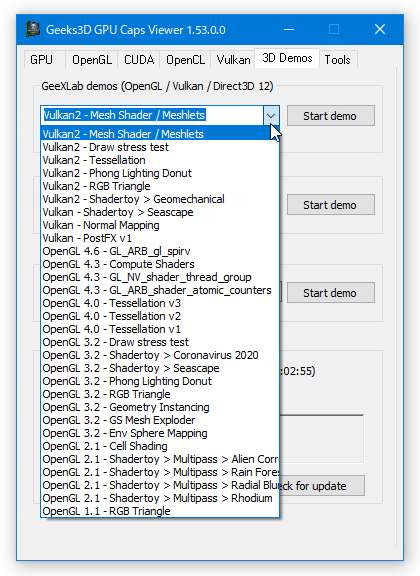Open the OpenGL tab
Viewport: 420px width, 576px height.
(x=92, y=60)
